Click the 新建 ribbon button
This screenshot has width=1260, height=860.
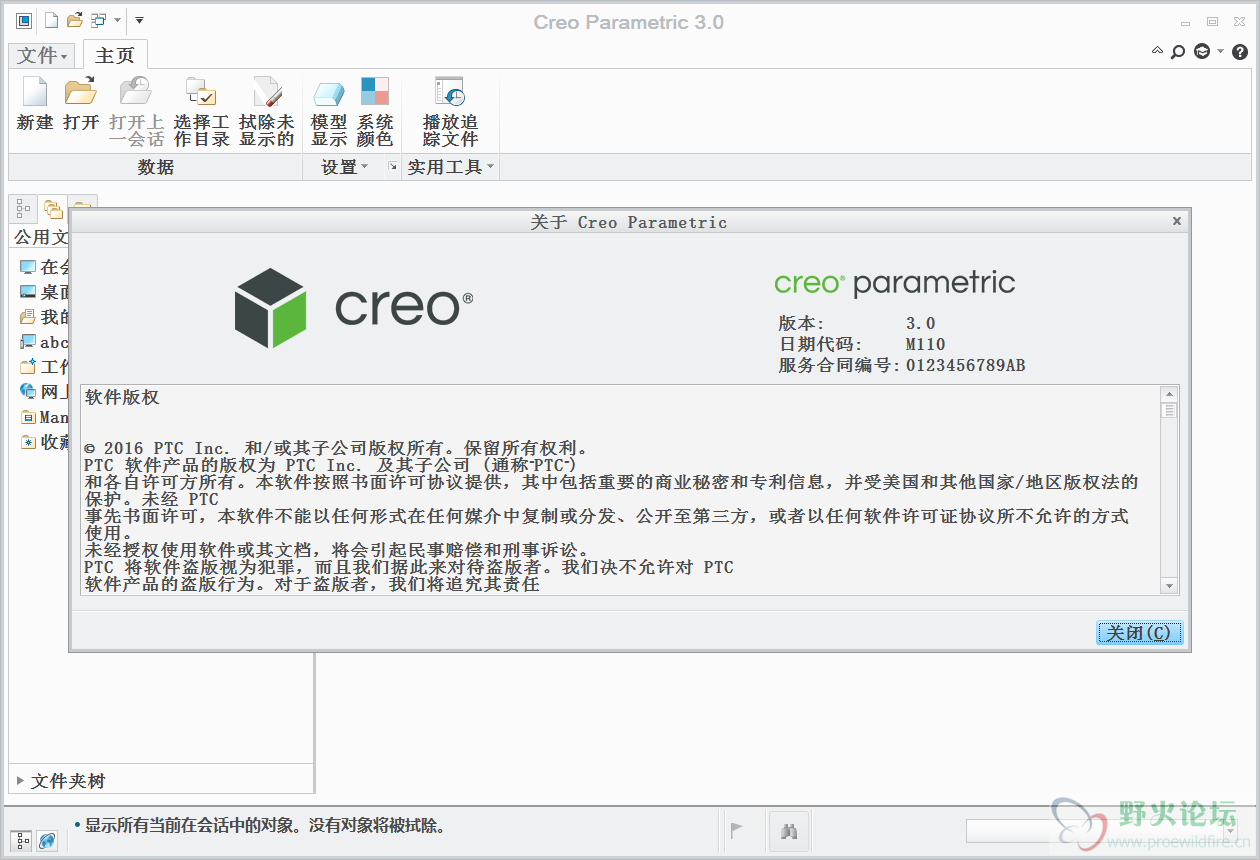tap(35, 104)
